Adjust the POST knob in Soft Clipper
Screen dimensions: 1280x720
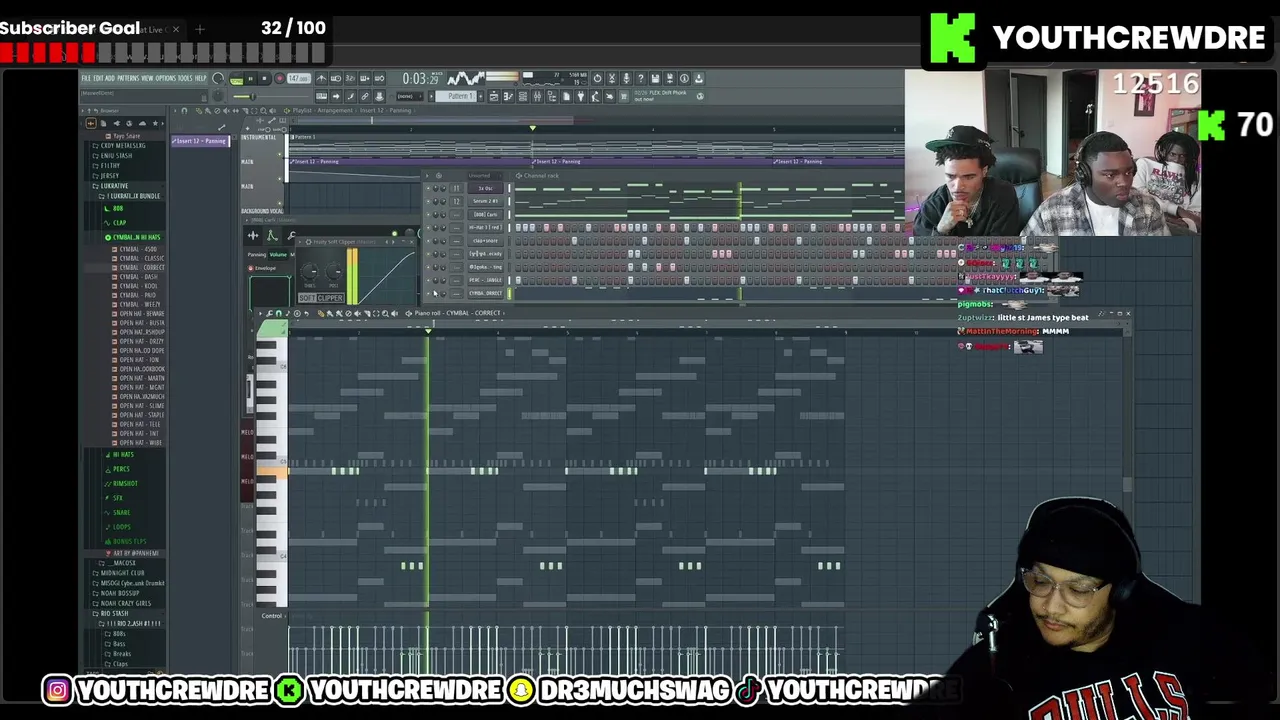tap(334, 271)
